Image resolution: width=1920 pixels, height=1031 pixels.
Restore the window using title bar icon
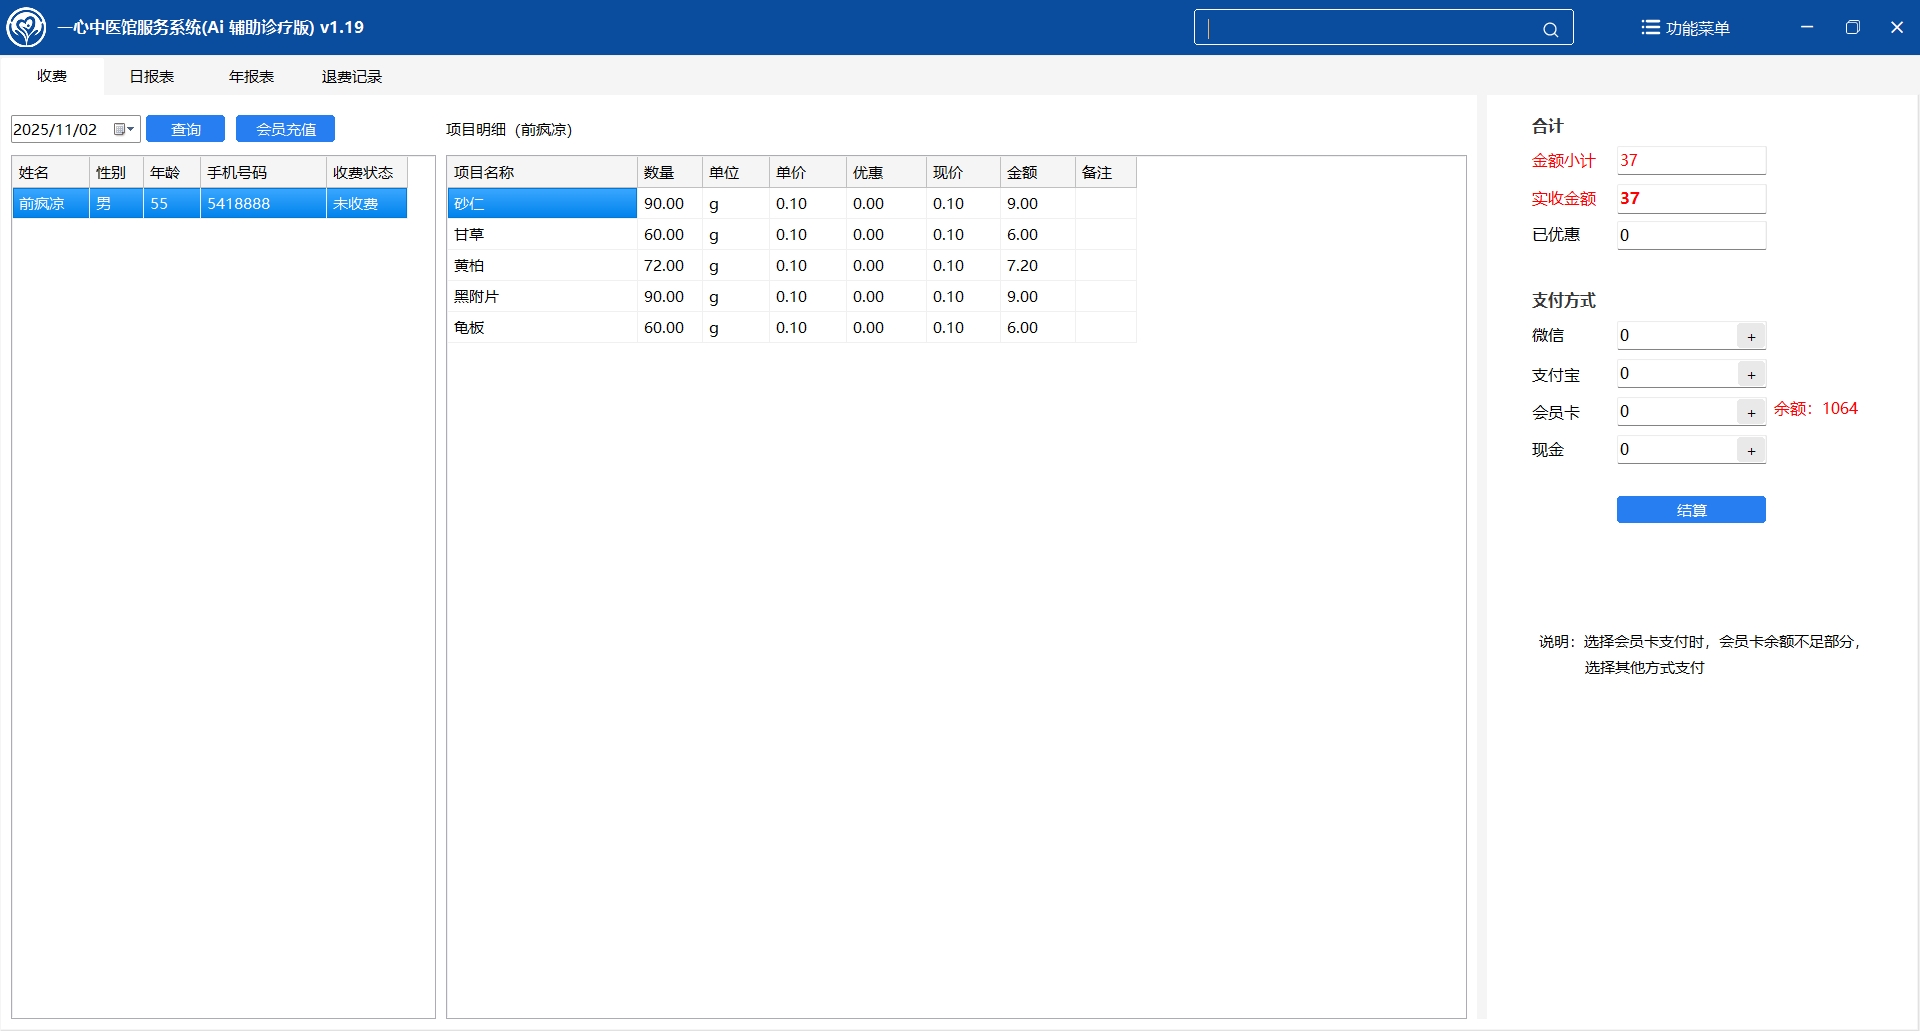tap(1852, 27)
